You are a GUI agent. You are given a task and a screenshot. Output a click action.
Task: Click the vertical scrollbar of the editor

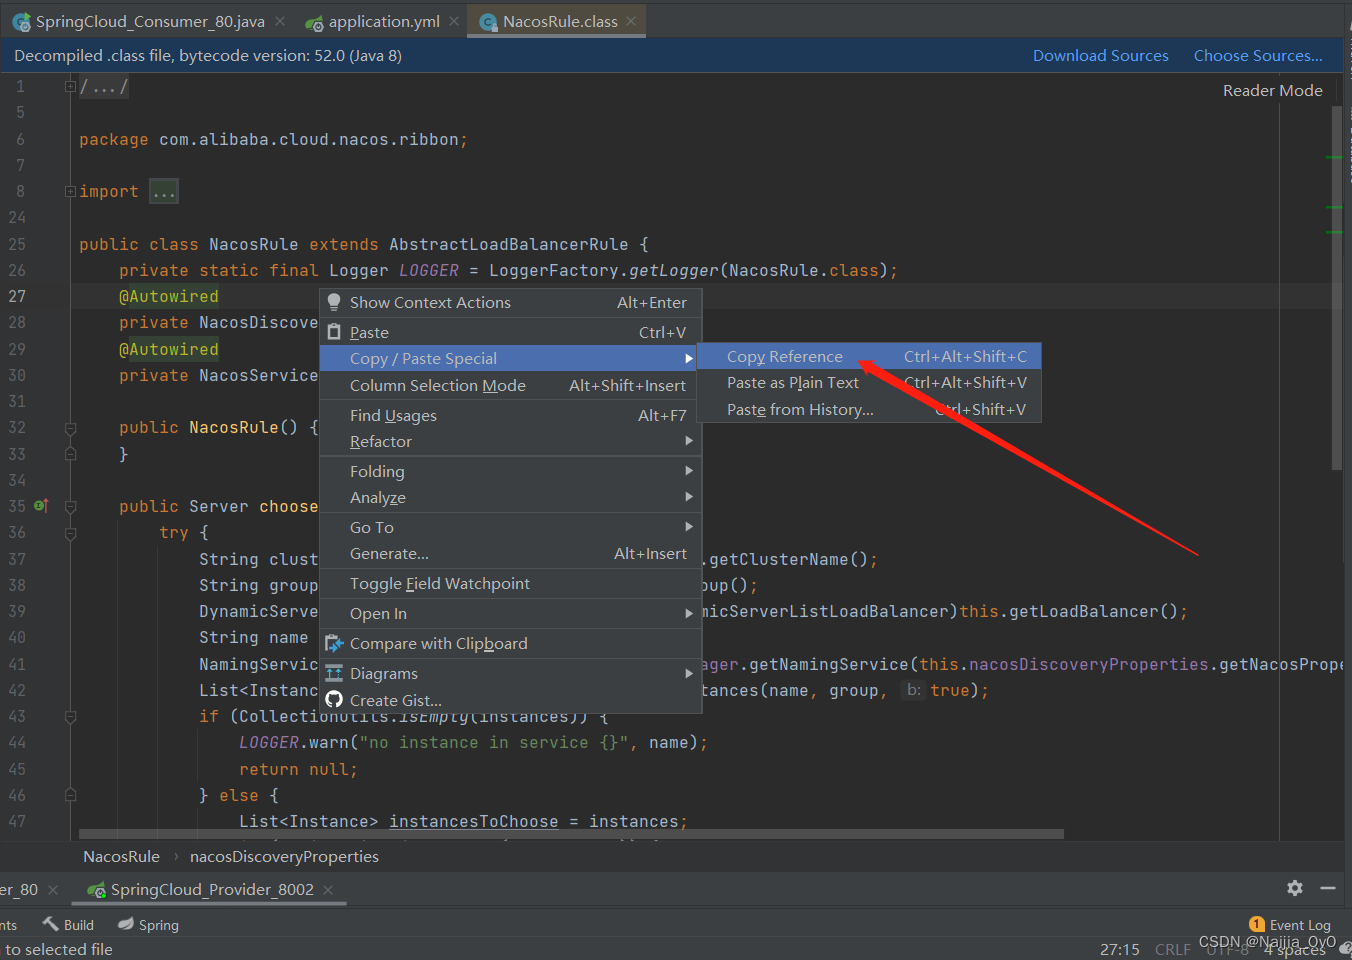click(1337, 288)
